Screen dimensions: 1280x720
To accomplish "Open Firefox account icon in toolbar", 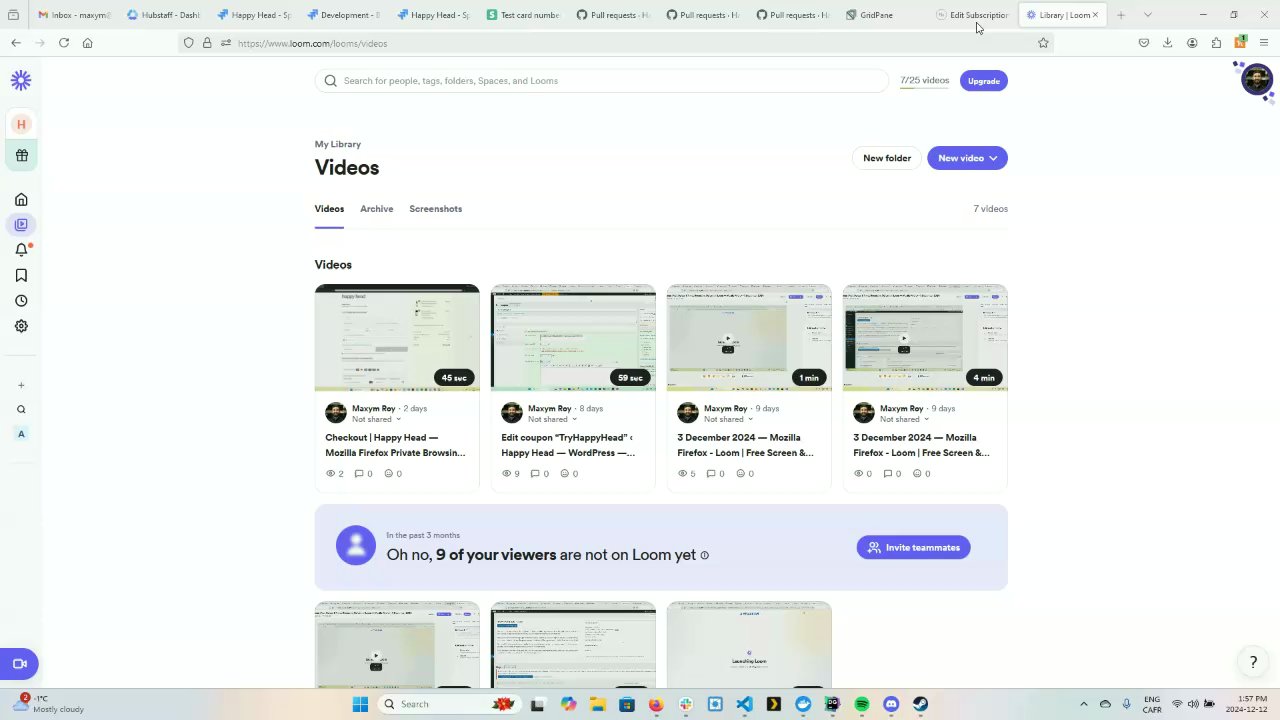I will (x=1192, y=43).
